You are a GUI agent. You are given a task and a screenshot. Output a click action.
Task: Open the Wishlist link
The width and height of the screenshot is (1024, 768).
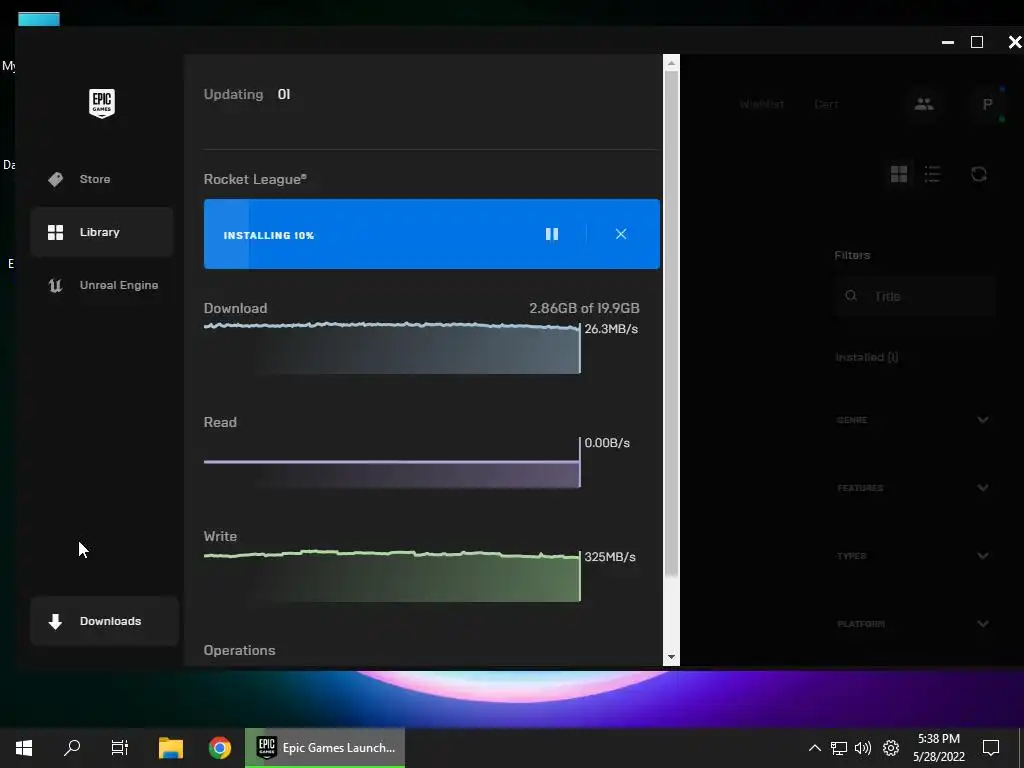[x=761, y=104]
